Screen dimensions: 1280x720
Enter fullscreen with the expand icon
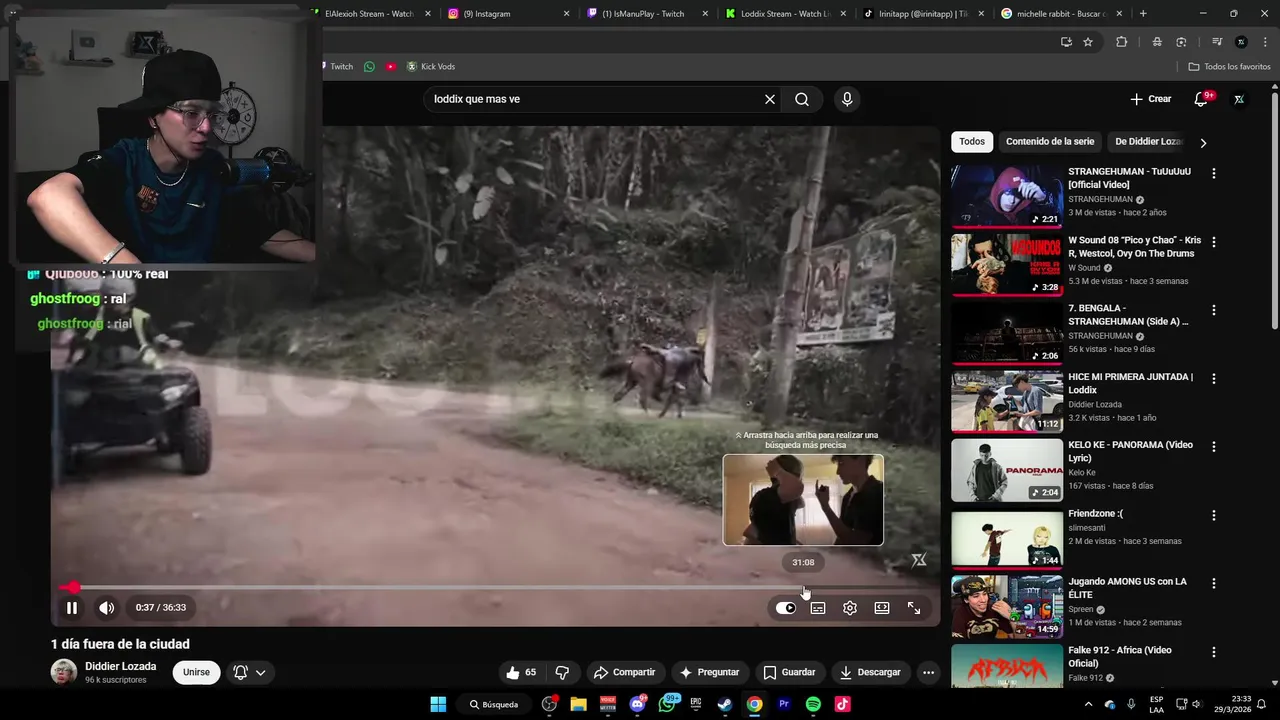[x=914, y=608]
